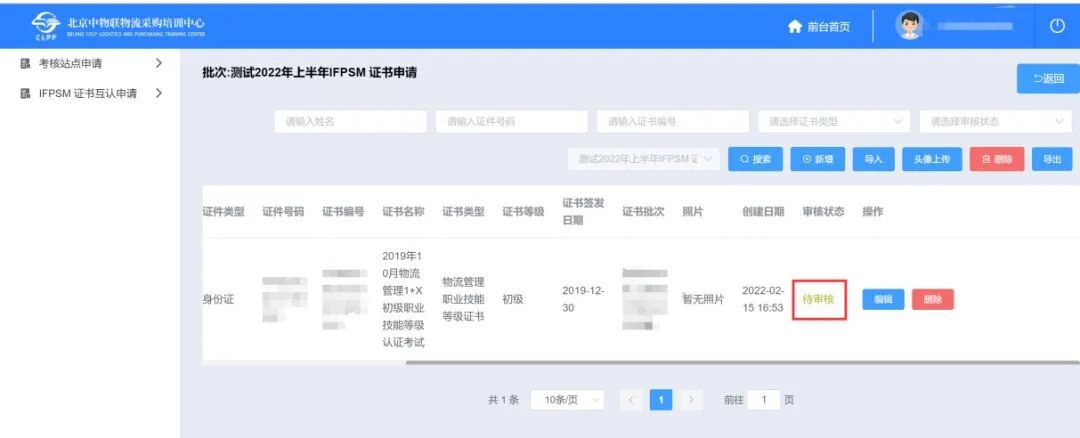1080x438 pixels.
Task: Click the row's red 删除 button
Action: tap(933, 300)
